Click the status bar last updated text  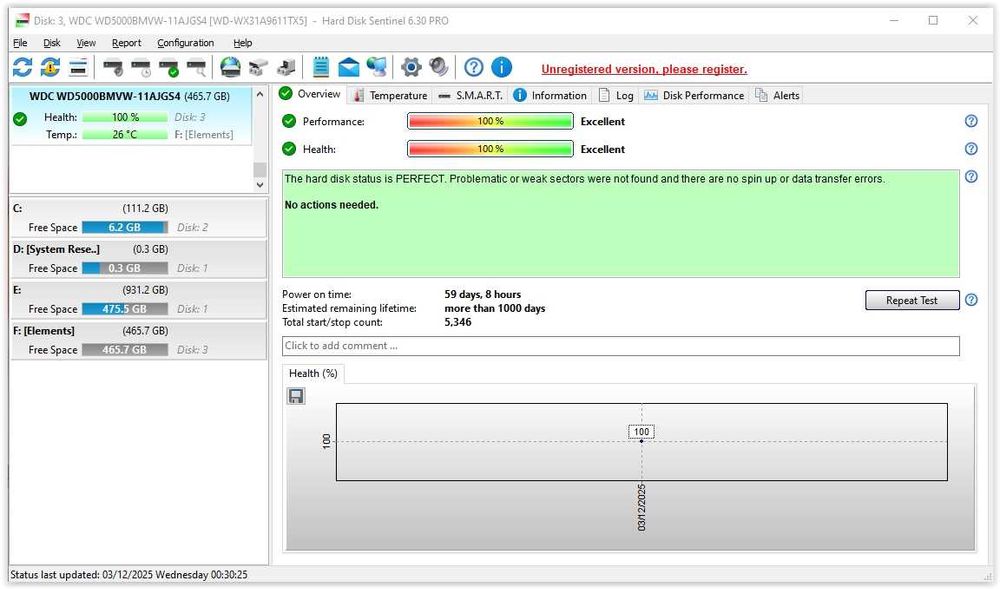(129, 574)
